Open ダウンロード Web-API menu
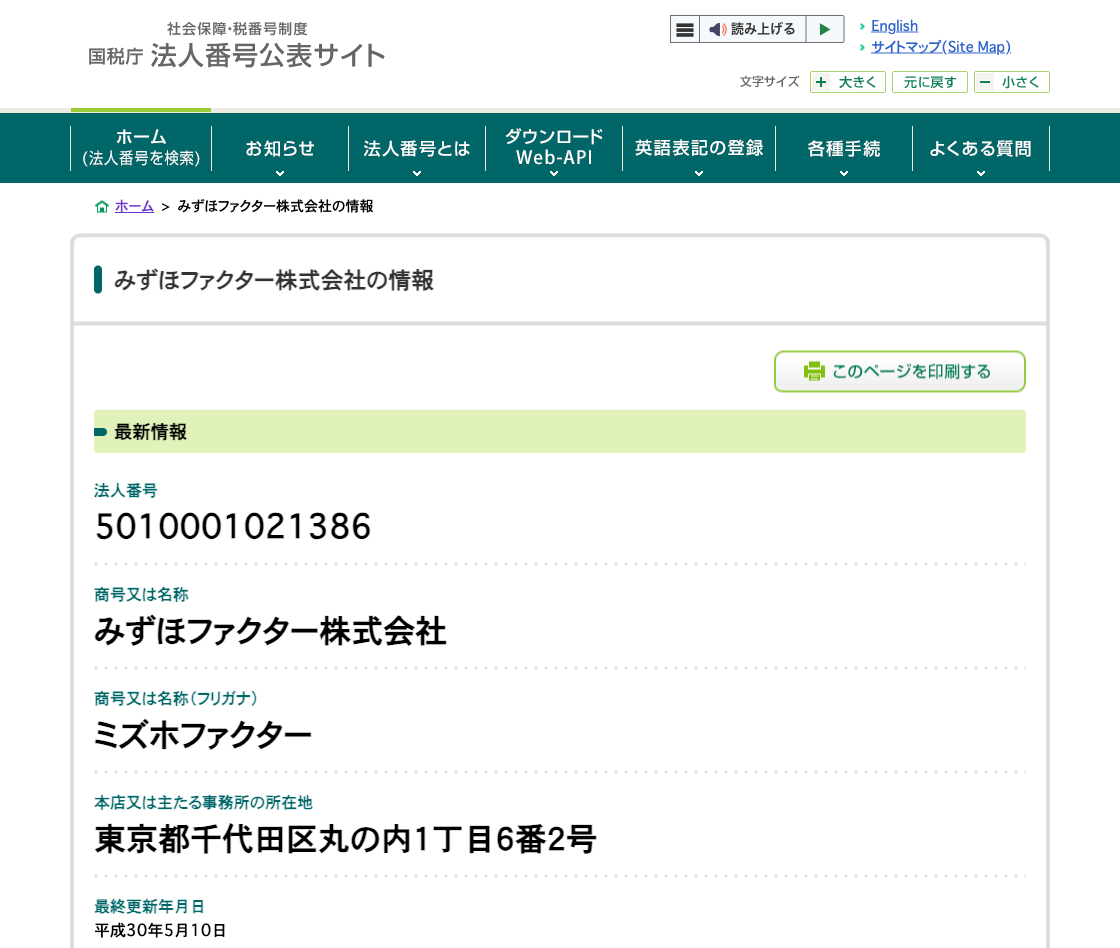This screenshot has width=1120, height=948. 554,148
